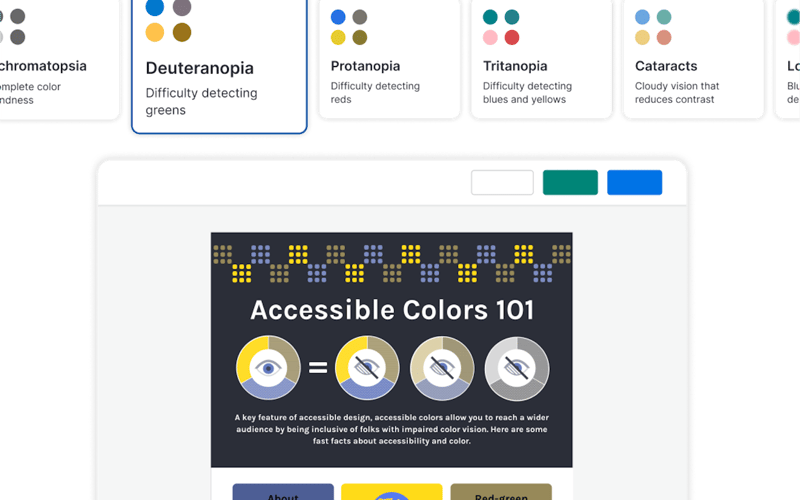Click the orange-yellow dot in Deuteranopia card
Viewport: 800px width, 500px height.
tap(155, 32)
